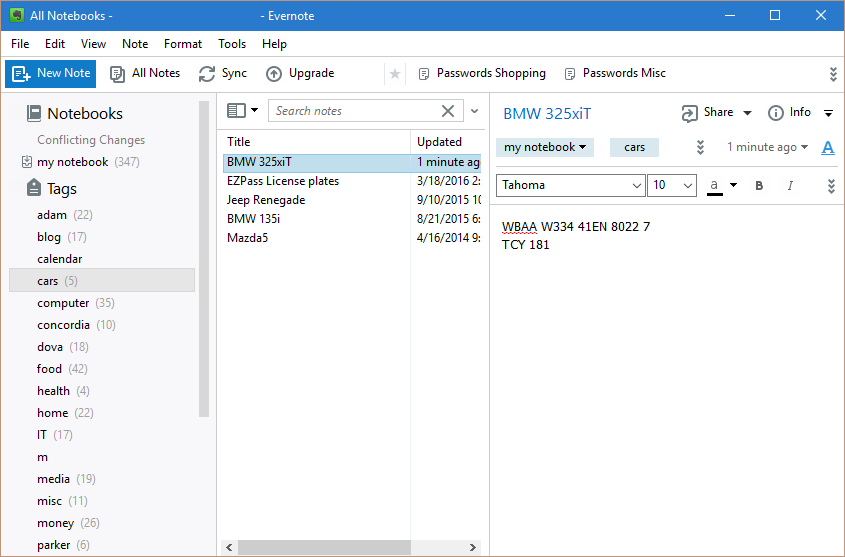
Task: Create a note with New Note button
Action: [51, 73]
